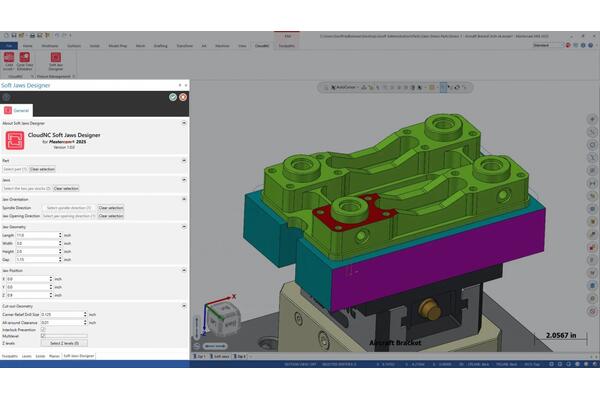Click AutoCursor in the selection bar
Image resolution: width=600 pixels, height=400 pixels.
pos(343,87)
